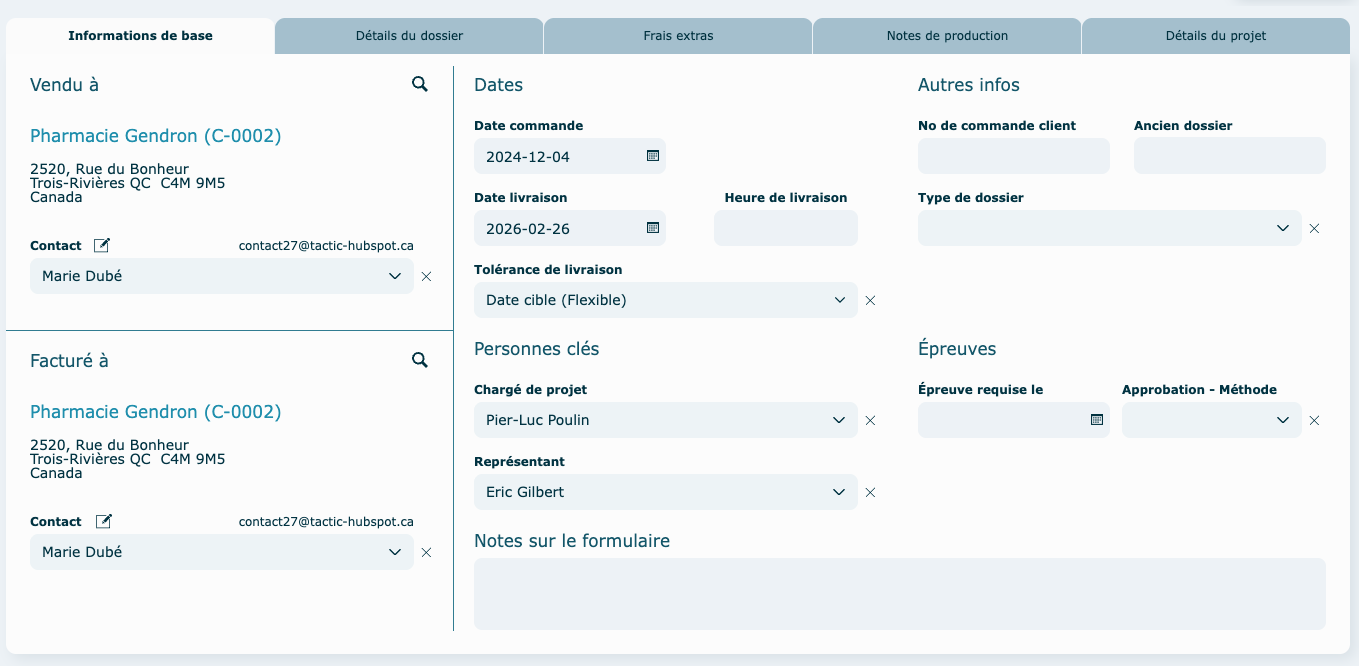Click the search icon beside Facturé à
Viewport: 1359px width, 666px height.
[x=420, y=361]
